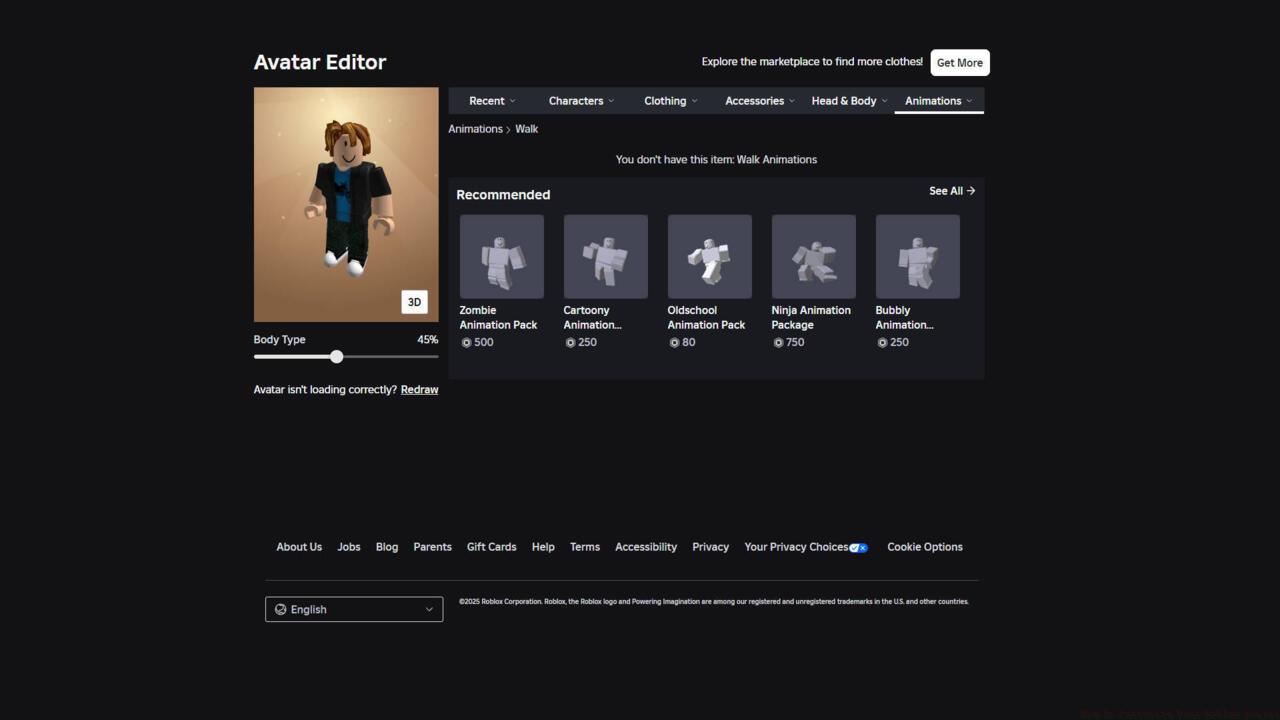
Task: Click the Robux icon next to Ninja Animation Package
Action: pyautogui.click(x=778, y=342)
